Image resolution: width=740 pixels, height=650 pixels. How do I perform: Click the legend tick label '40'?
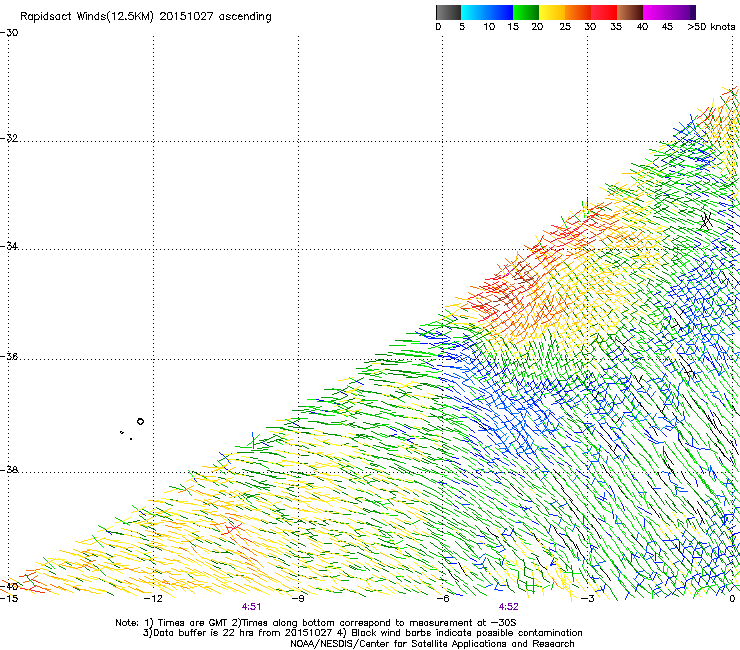[642, 27]
